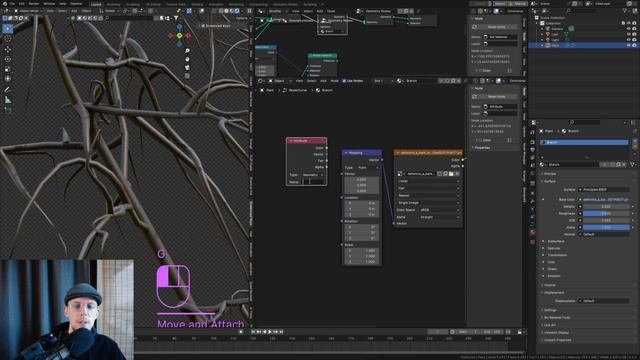The height and width of the screenshot is (360, 640).
Task: Toggle camera view icon in viewport
Action: pyautogui.click(x=187, y=67)
